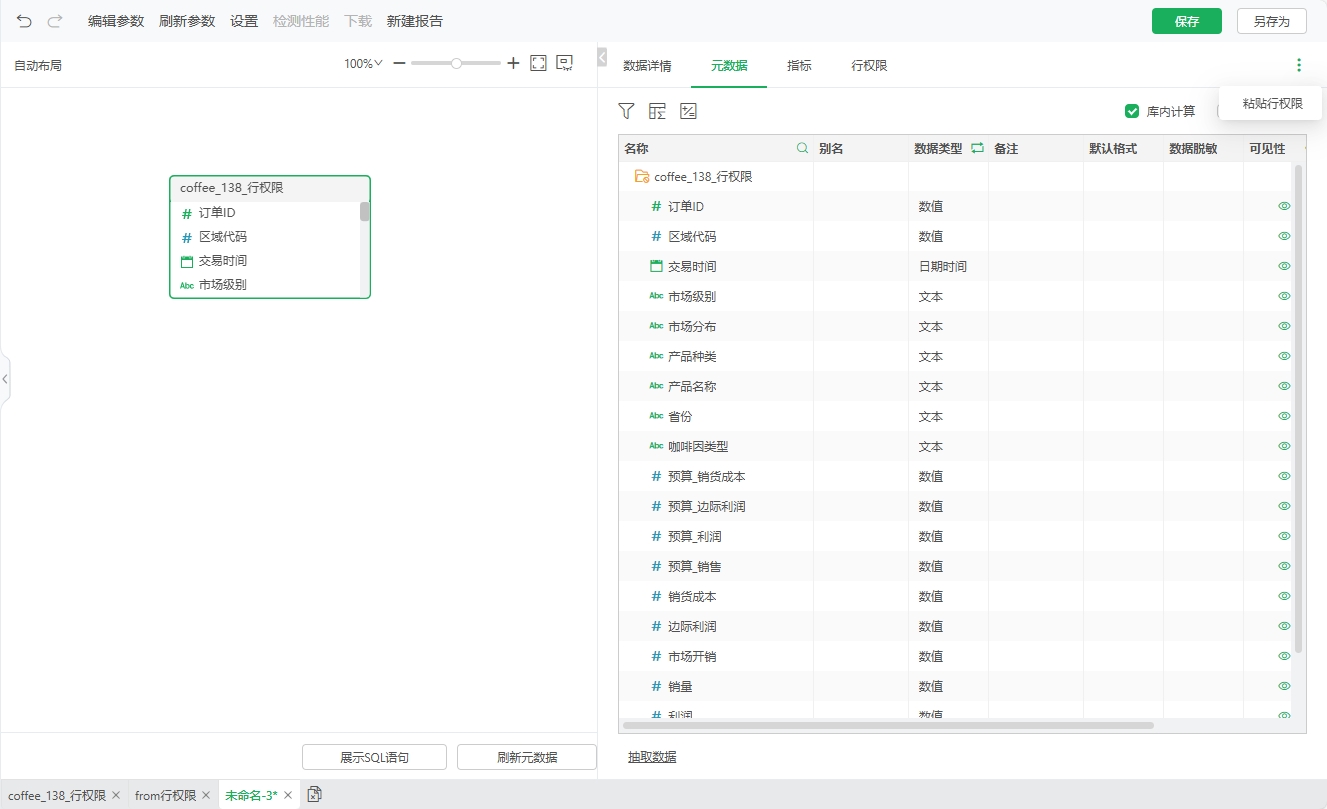
Task: Click the zoom in plus icon
Action: (513, 63)
